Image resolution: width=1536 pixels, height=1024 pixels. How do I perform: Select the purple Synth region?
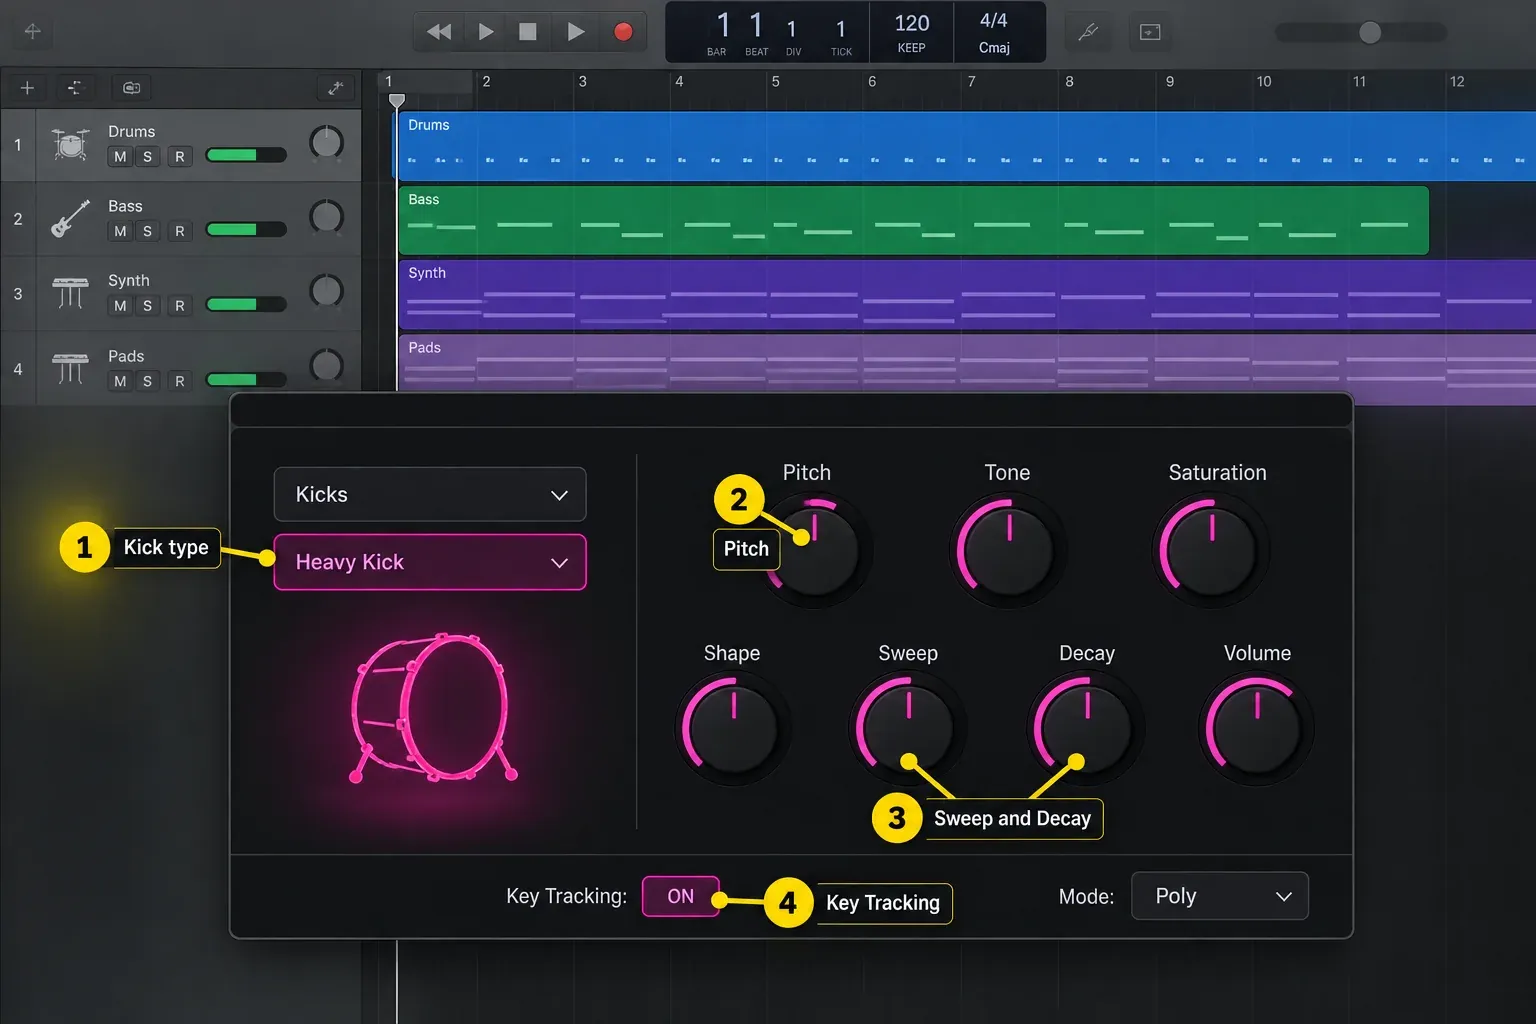(x=967, y=294)
